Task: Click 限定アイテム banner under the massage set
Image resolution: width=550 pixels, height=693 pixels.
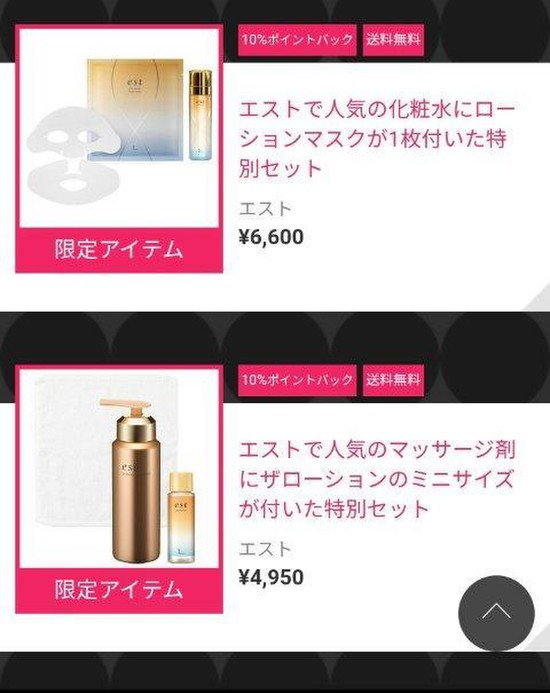Action: coord(119,590)
